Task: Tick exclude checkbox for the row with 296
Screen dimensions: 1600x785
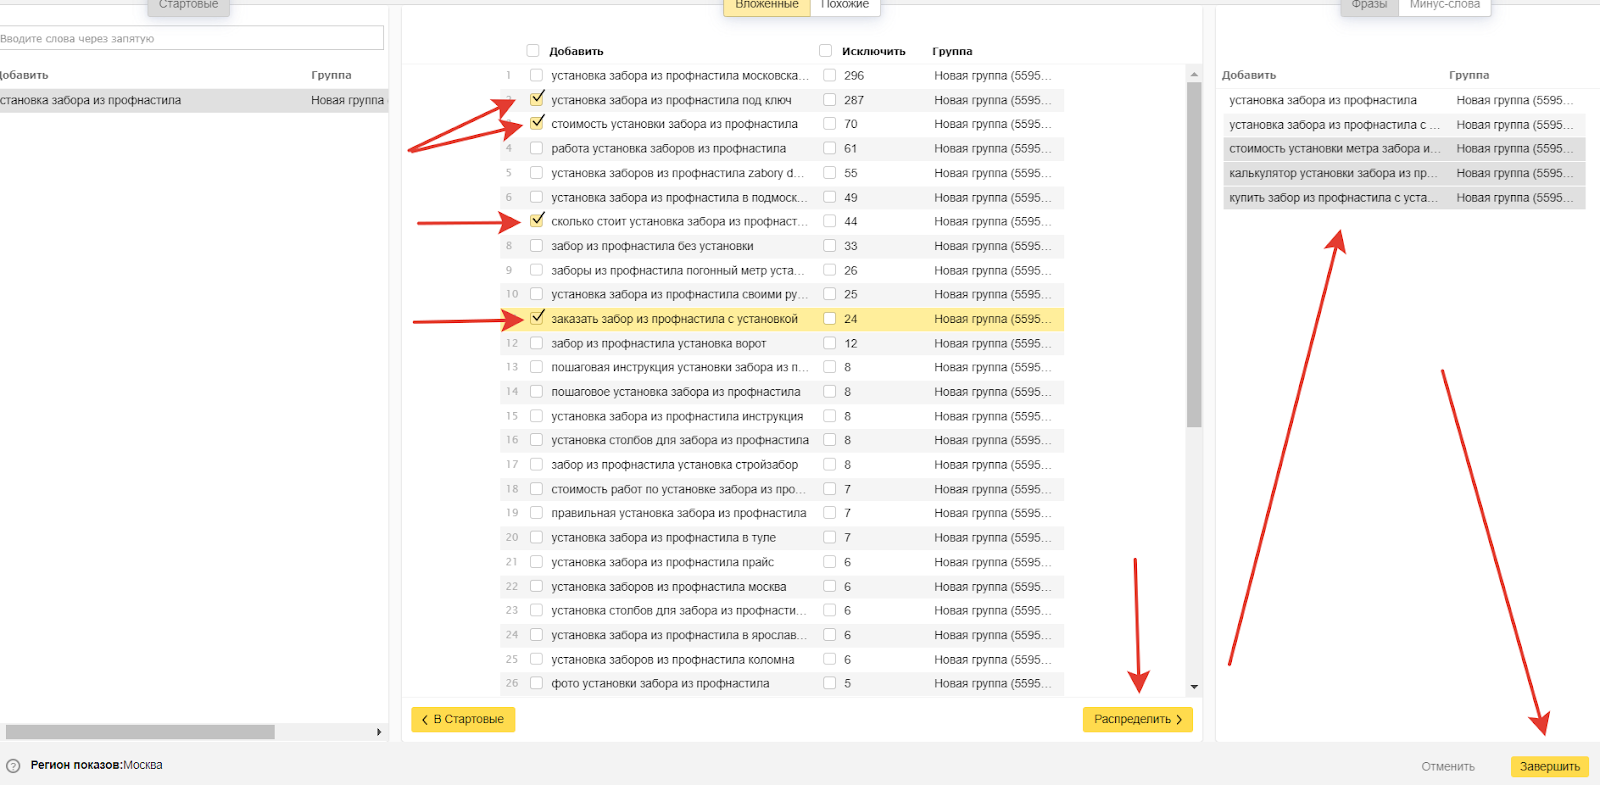Action: pos(829,75)
